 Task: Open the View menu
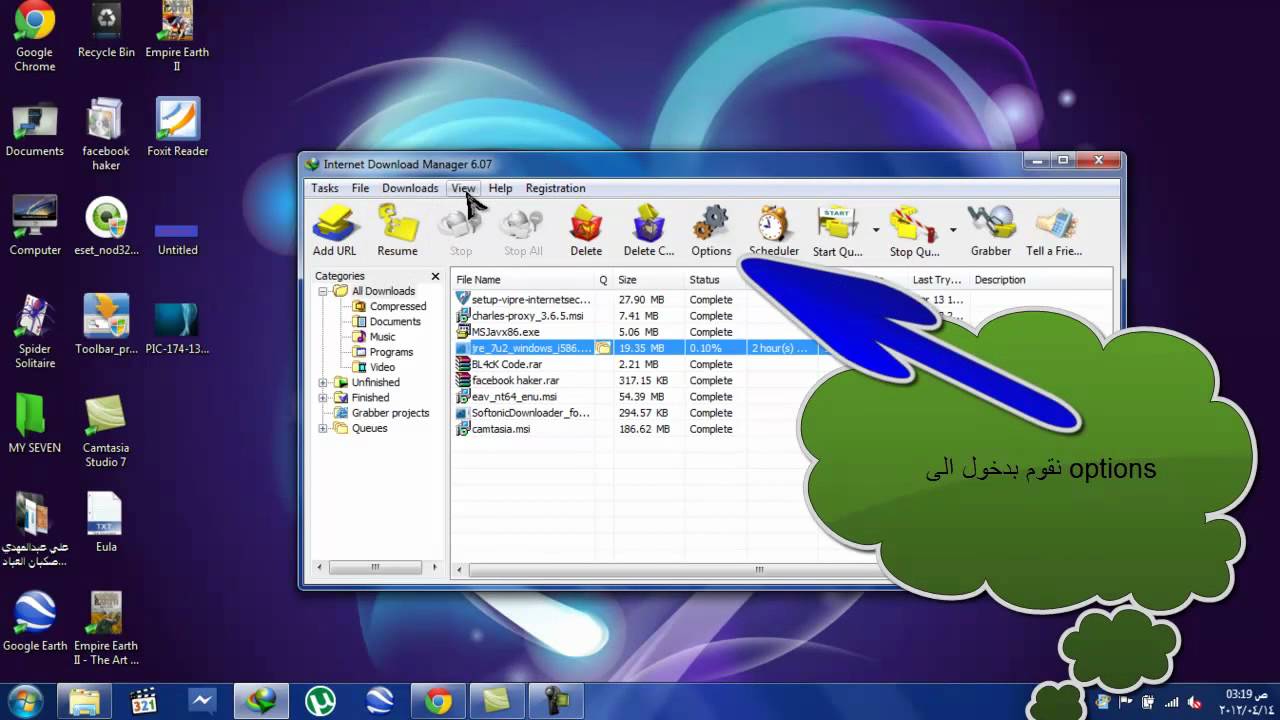[463, 188]
